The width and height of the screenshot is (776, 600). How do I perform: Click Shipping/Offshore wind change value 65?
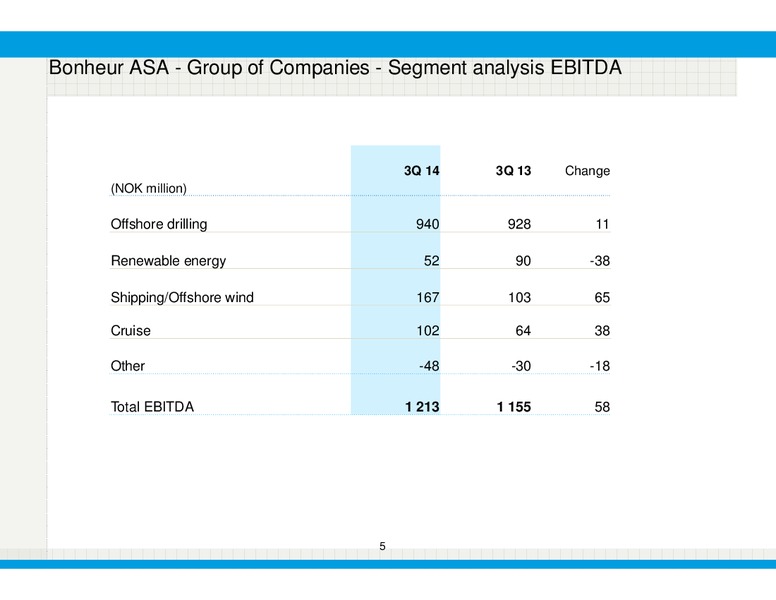(x=602, y=298)
